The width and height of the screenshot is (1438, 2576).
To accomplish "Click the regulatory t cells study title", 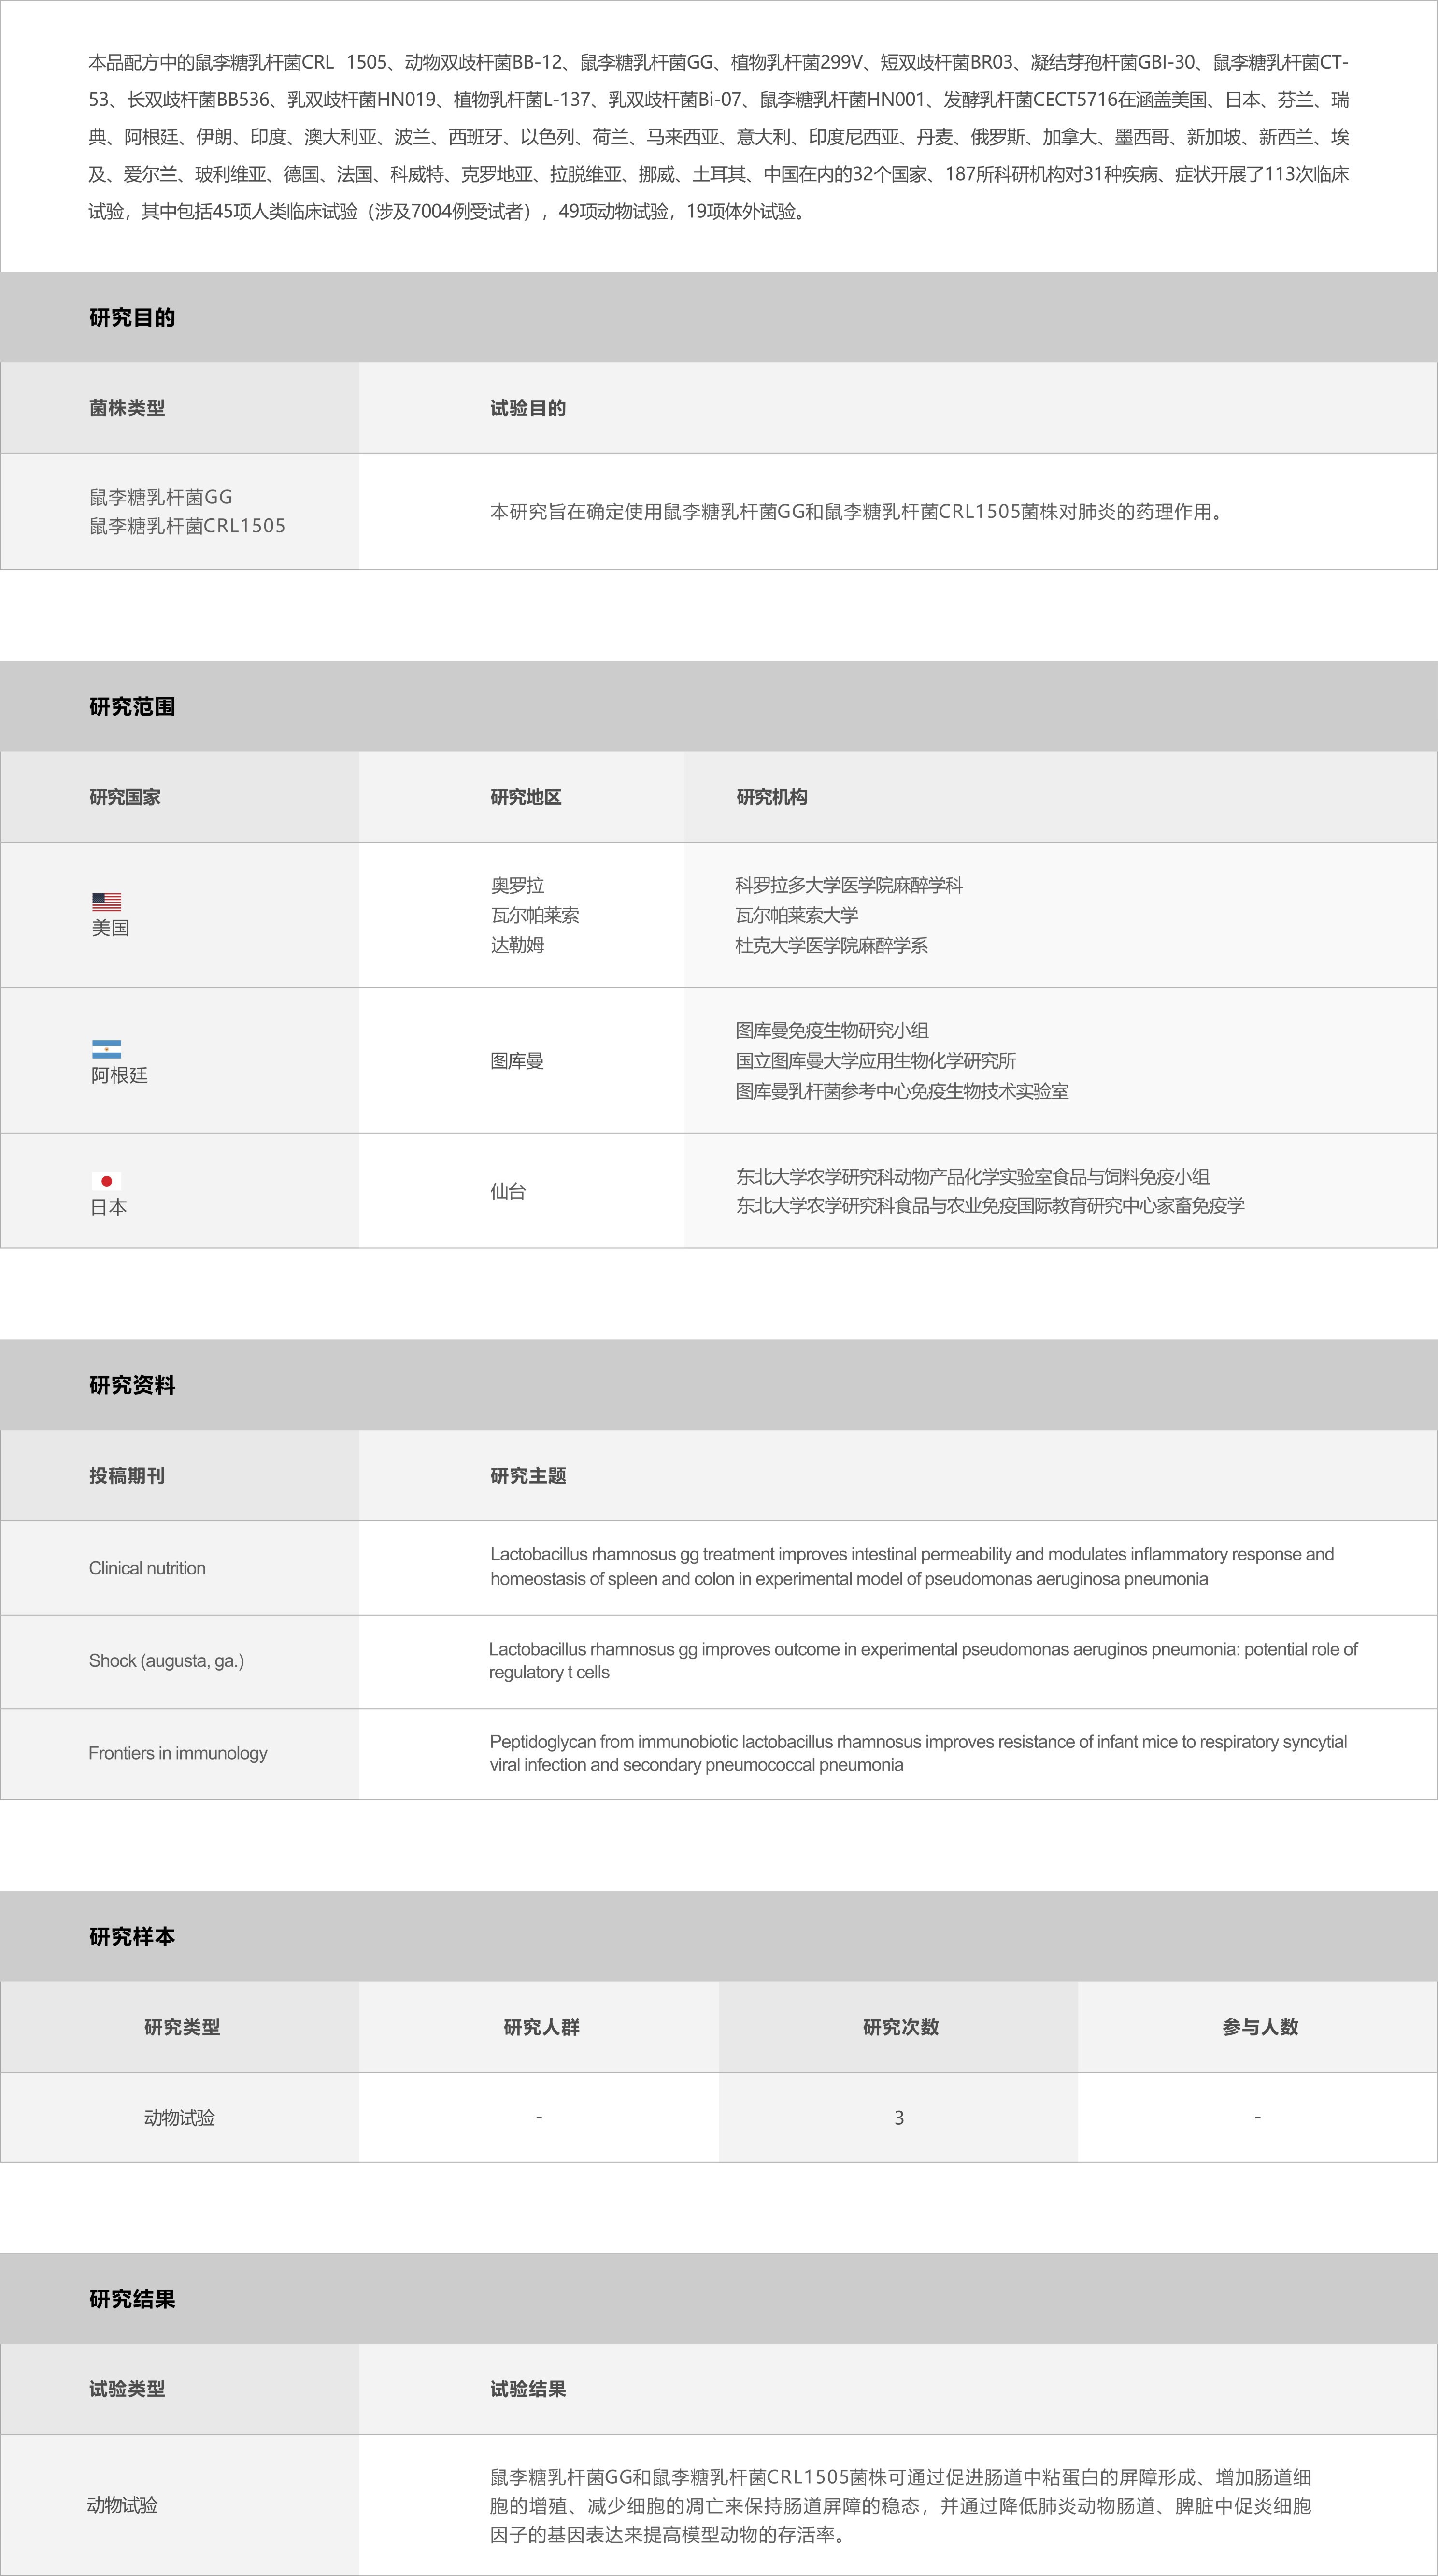I will (x=923, y=1660).
